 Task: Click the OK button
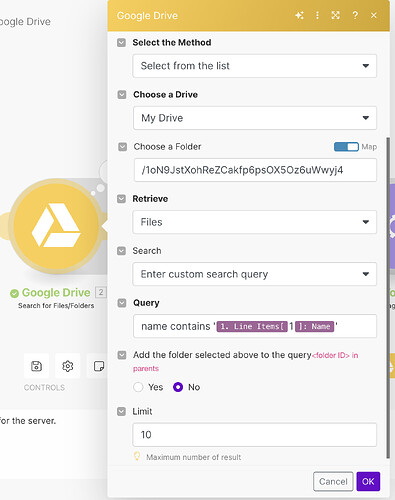click(368, 482)
